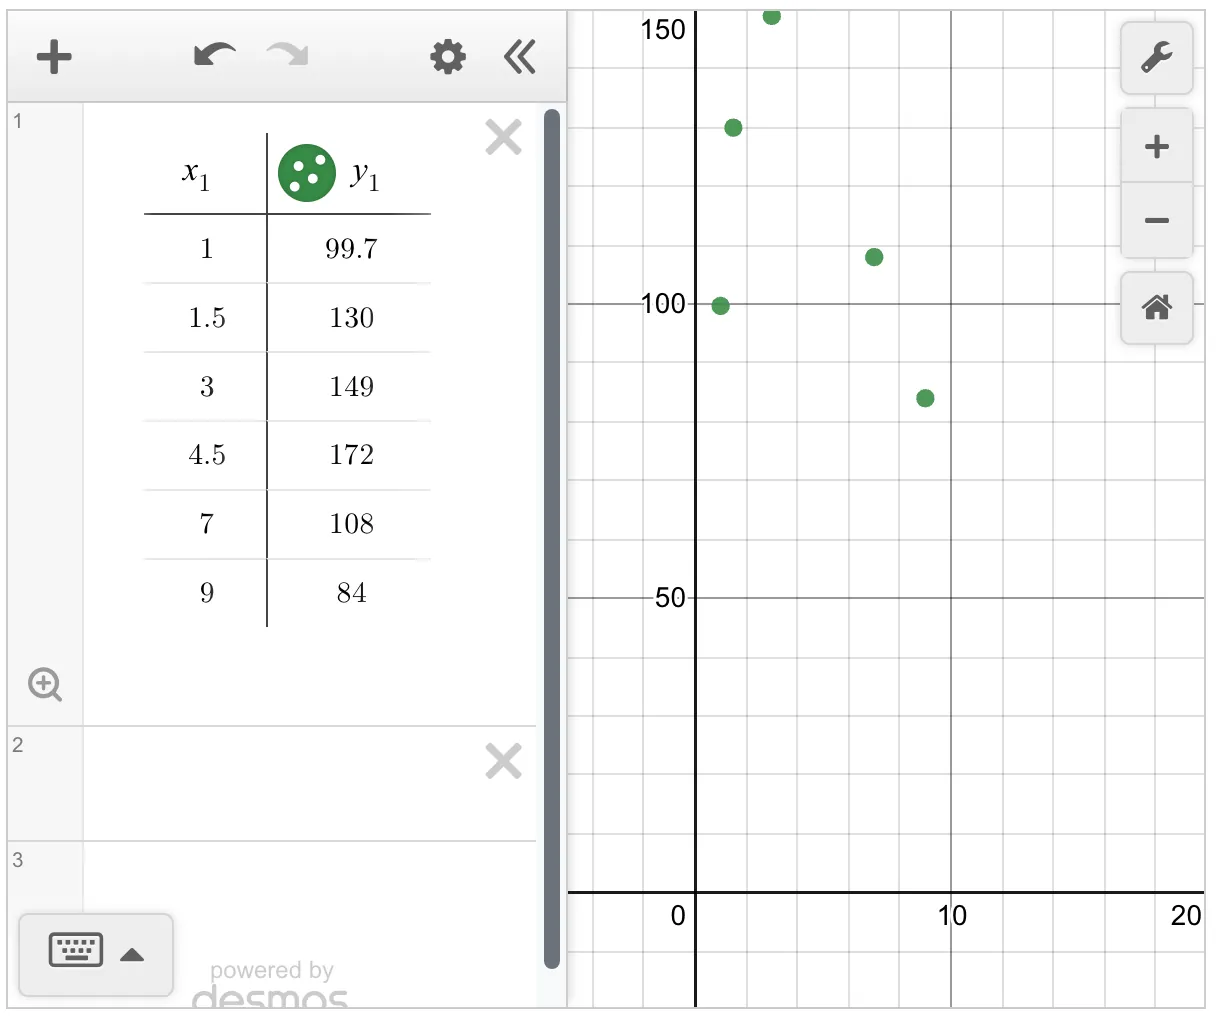The width and height of the screenshot is (1218, 1018).
Task: Expand the keyboard options arrow
Action: coord(133,953)
